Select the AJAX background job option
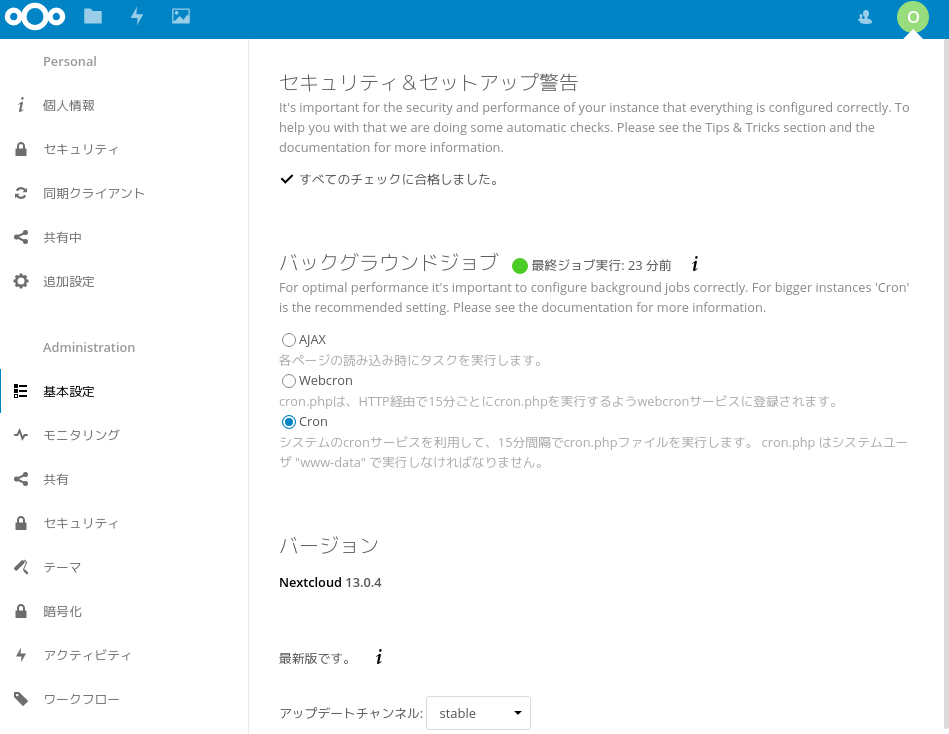The width and height of the screenshot is (949, 734). pyautogui.click(x=289, y=340)
